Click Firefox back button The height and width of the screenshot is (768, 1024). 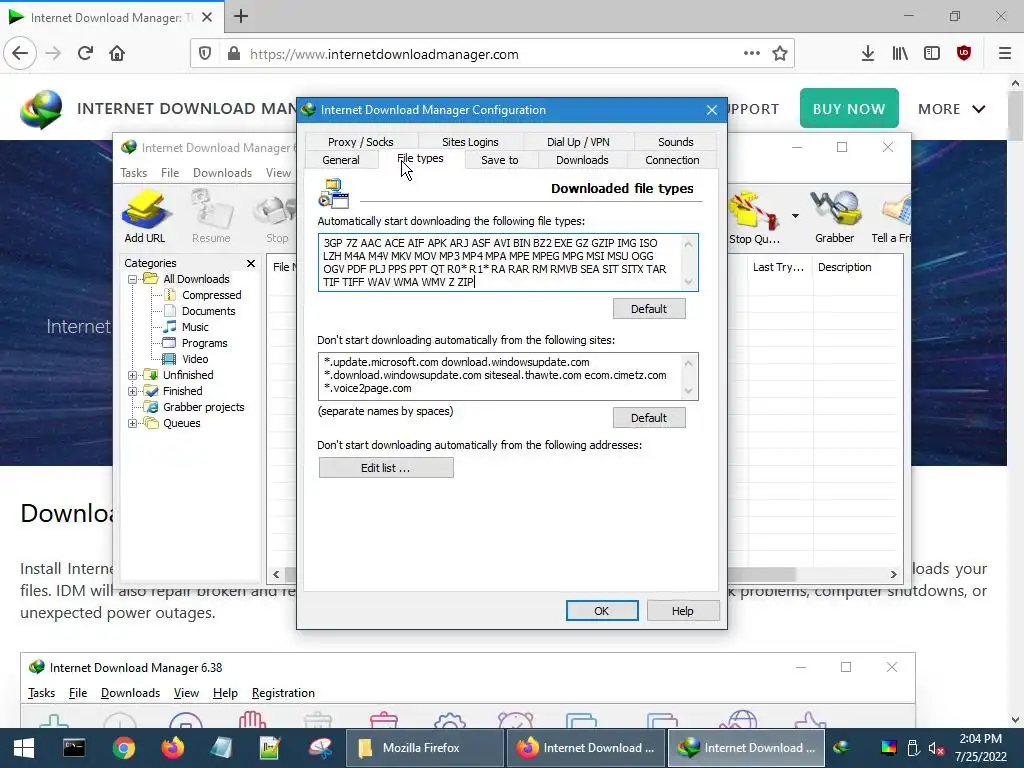[20, 54]
